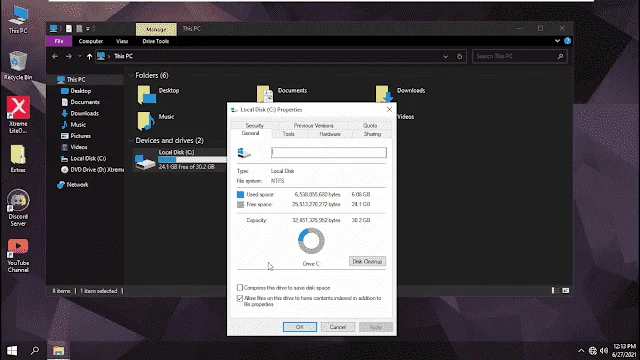
Task: Customize Quick Access Toolbar dropdown
Action: point(88,29)
